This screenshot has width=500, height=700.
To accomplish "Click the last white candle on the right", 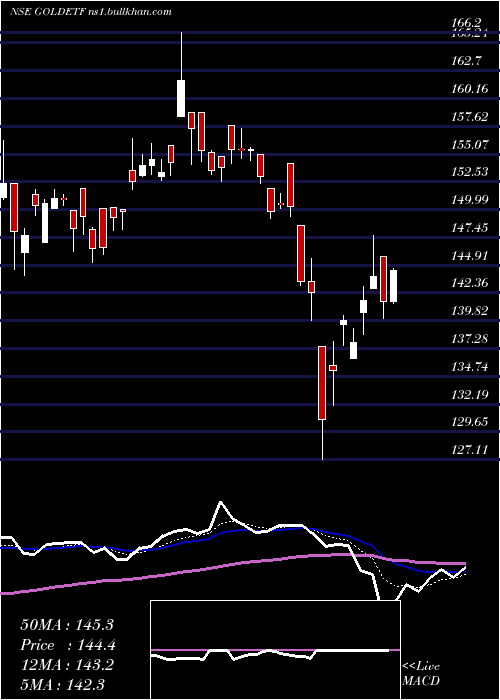I will point(393,286).
